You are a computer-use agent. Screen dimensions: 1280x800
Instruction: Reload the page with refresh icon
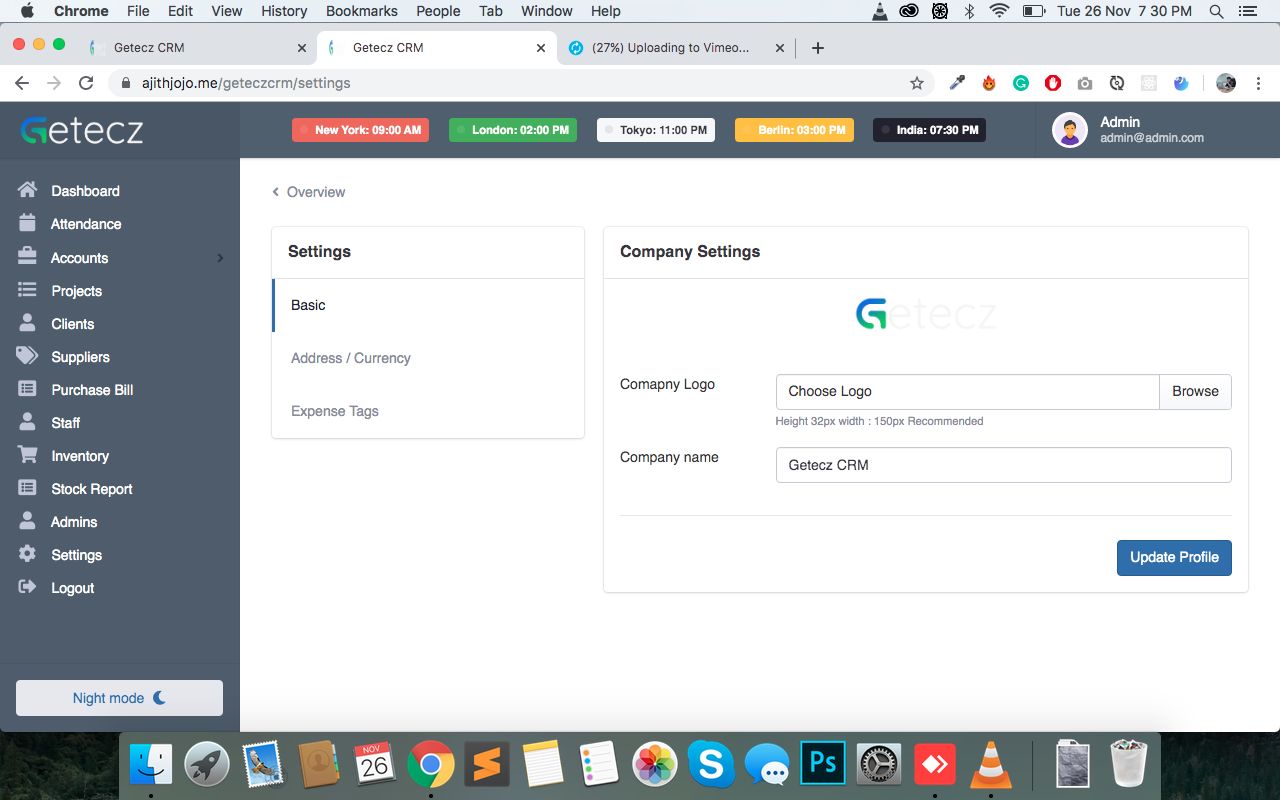click(86, 83)
